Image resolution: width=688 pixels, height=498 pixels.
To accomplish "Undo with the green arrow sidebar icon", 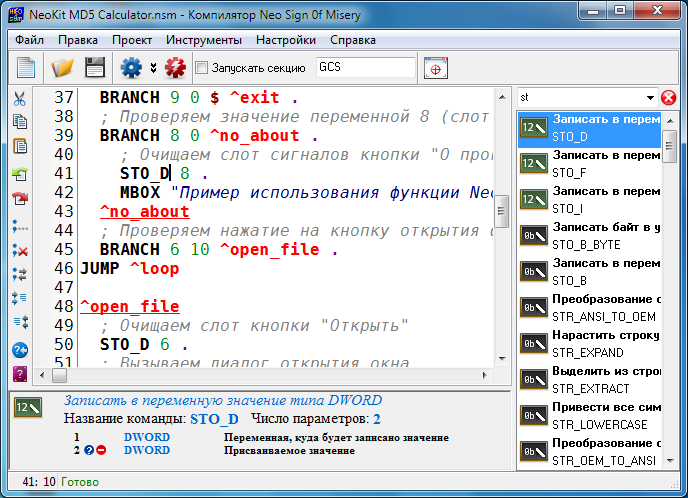I will click(20, 174).
